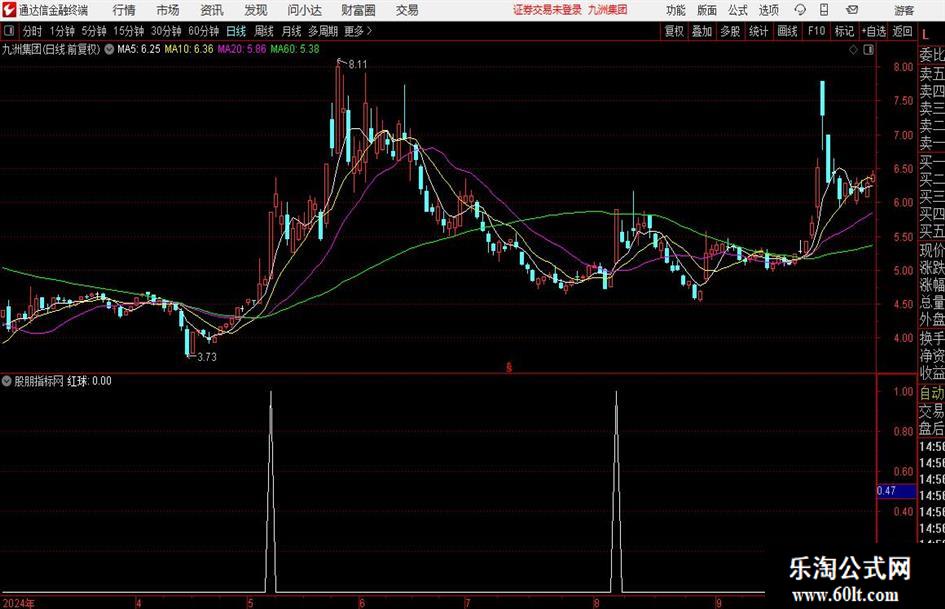
Task: Click the 0.47 indicator value marker
Action: click(895, 491)
